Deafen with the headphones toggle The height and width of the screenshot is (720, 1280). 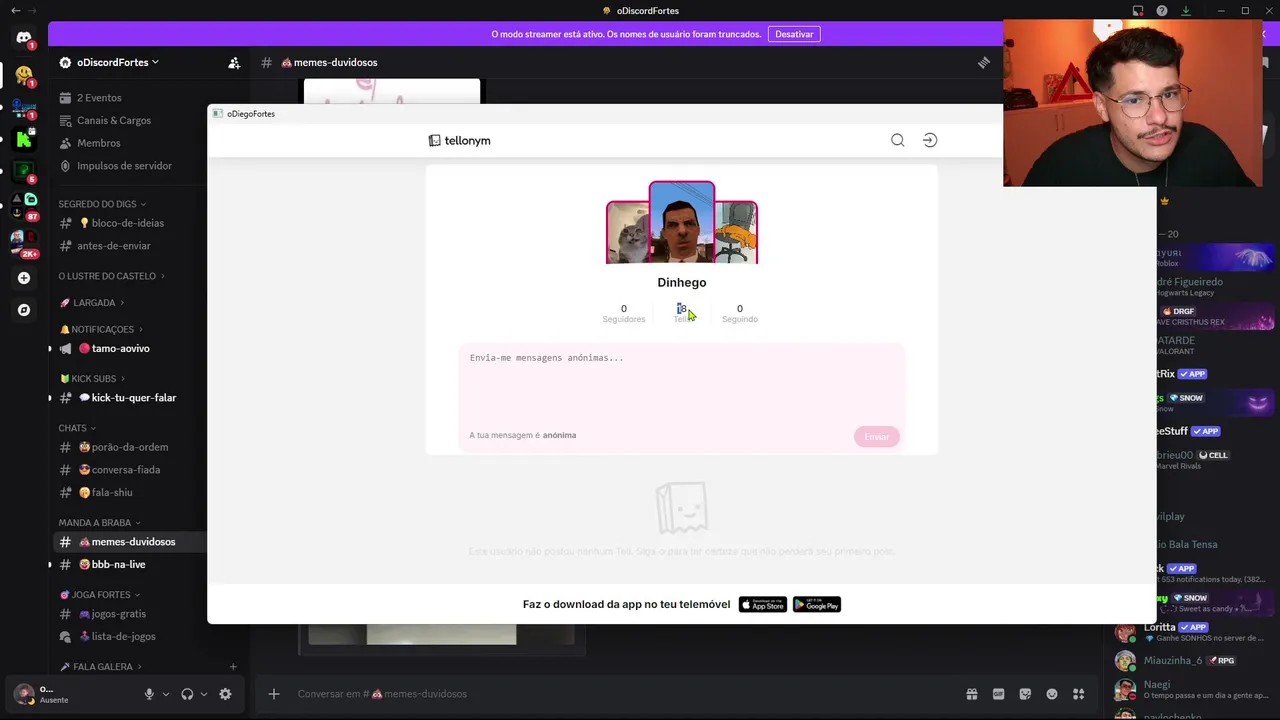coord(187,694)
